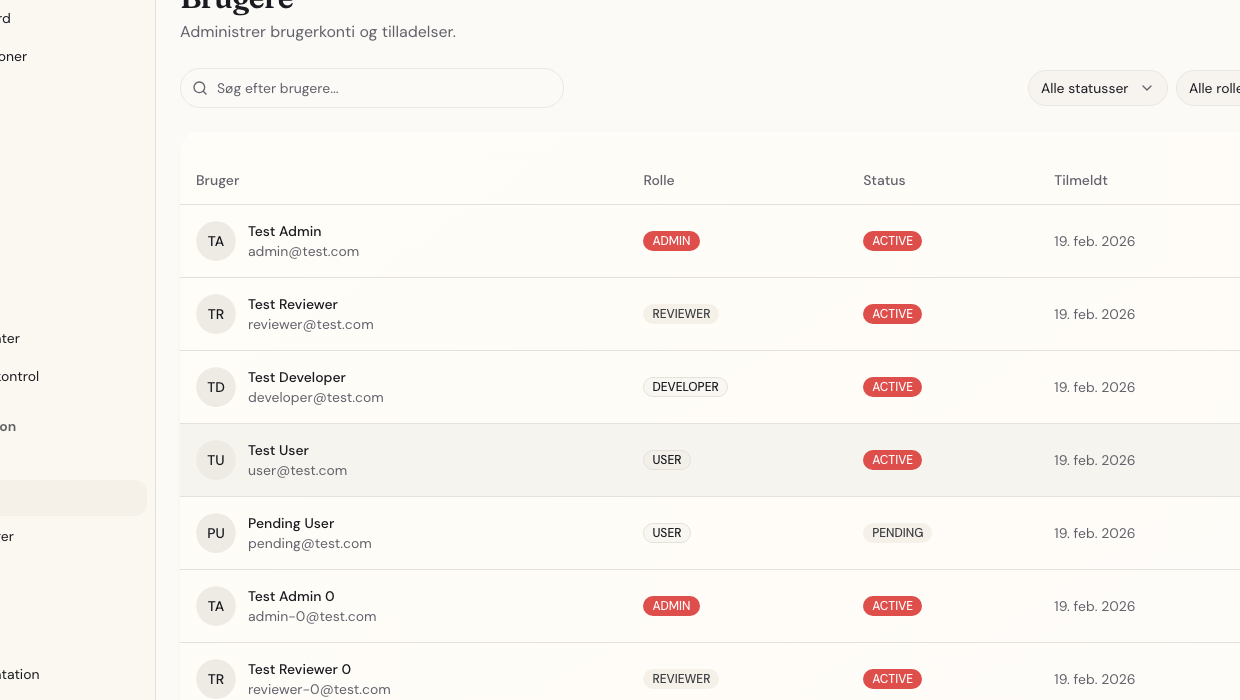Screen dimensions: 1240x700
Task: Select the TD avatar for Test Developer
Action: click(x=216, y=387)
